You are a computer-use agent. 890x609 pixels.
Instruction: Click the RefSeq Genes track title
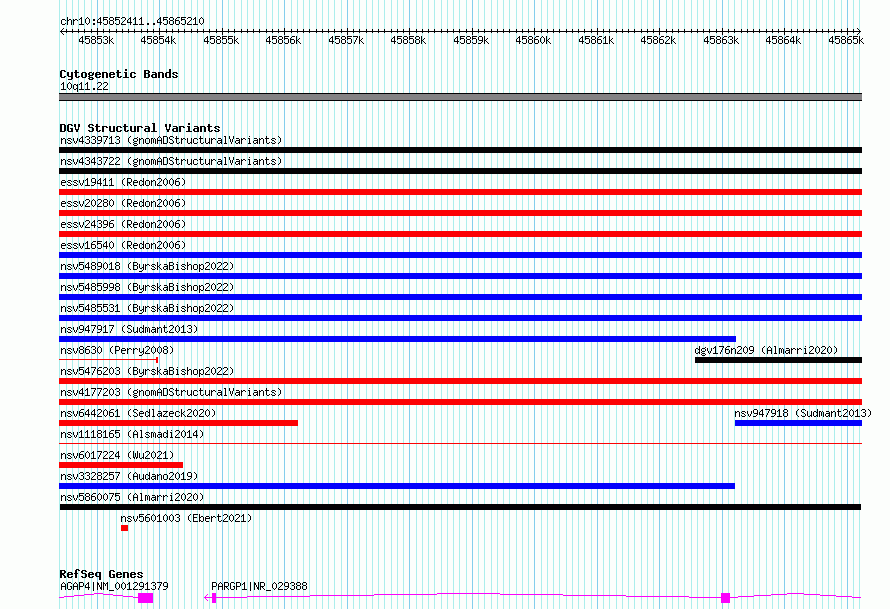pos(101,574)
